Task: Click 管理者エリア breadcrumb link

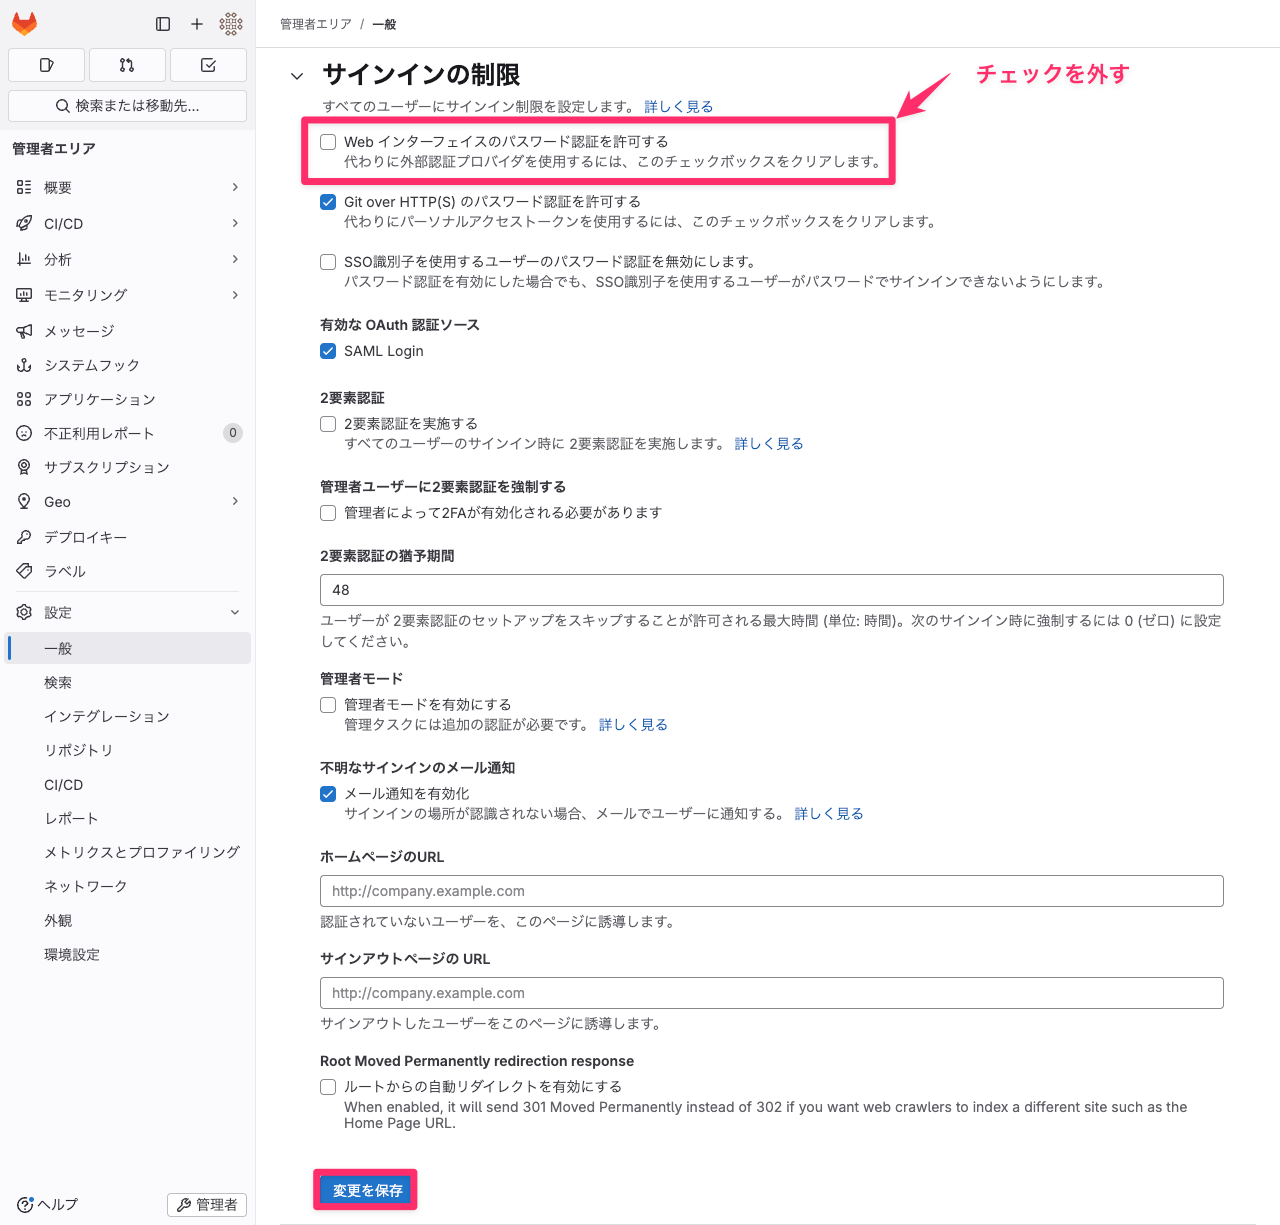Action: [316, 24]
